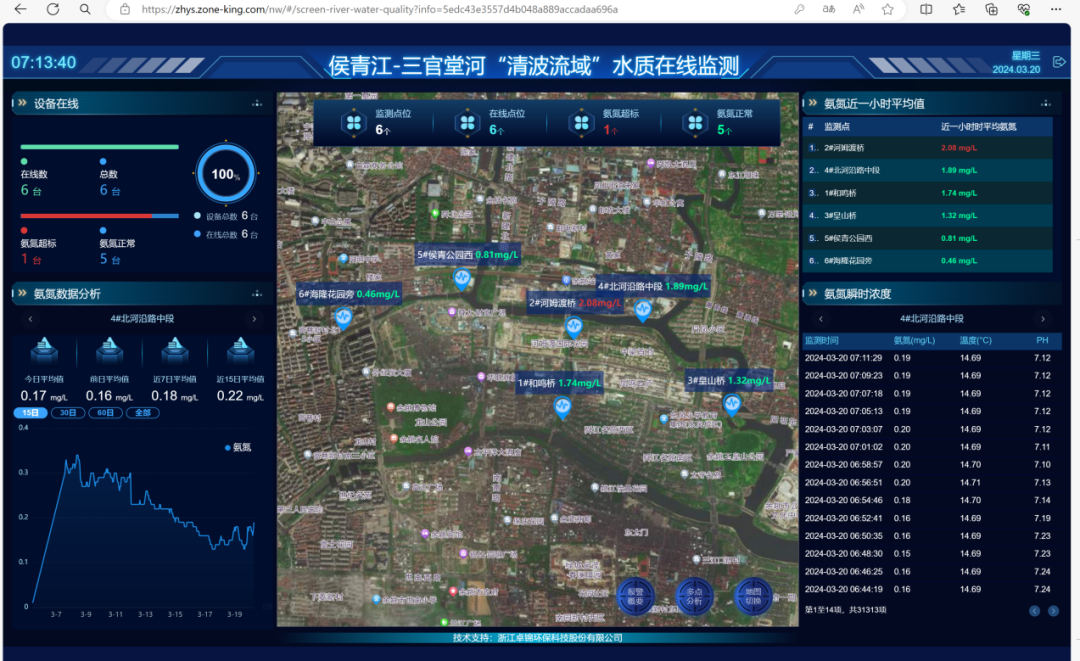This screenshot has width=1080, height=661.
Task: Click the 6#海隆花园旁 map marker pin
Action: [x=343, y=319]
